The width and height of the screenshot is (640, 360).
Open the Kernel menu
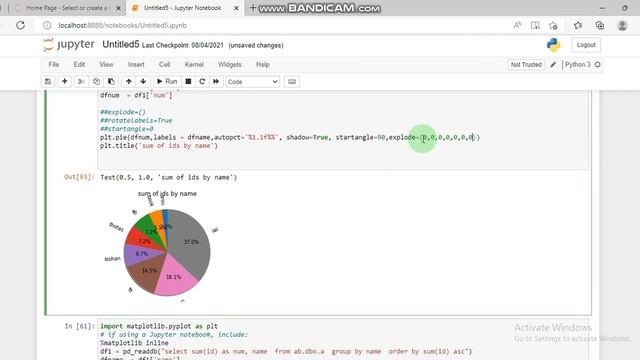[194, 64]
